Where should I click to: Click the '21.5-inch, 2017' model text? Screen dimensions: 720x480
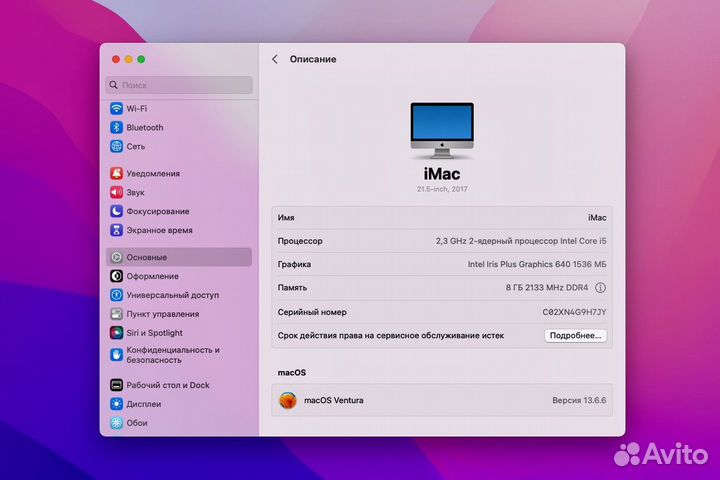tap(442, 189)
